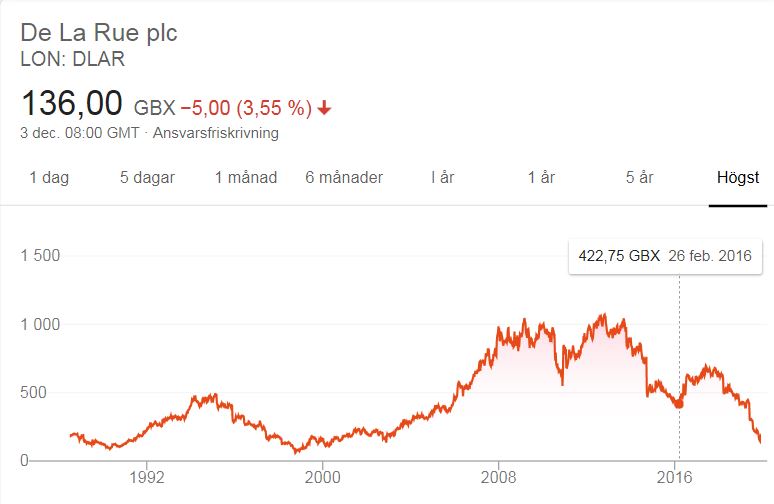Click the red down arrow price indicator
This screenshot has width=774, height=504.
pos(324,107)
